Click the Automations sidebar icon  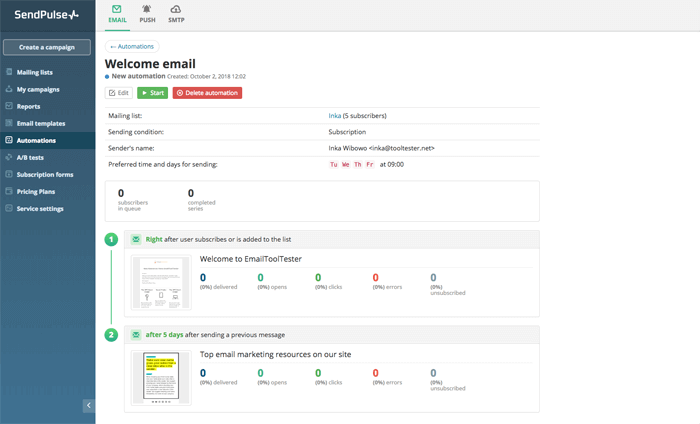click(x=9, y=140)
